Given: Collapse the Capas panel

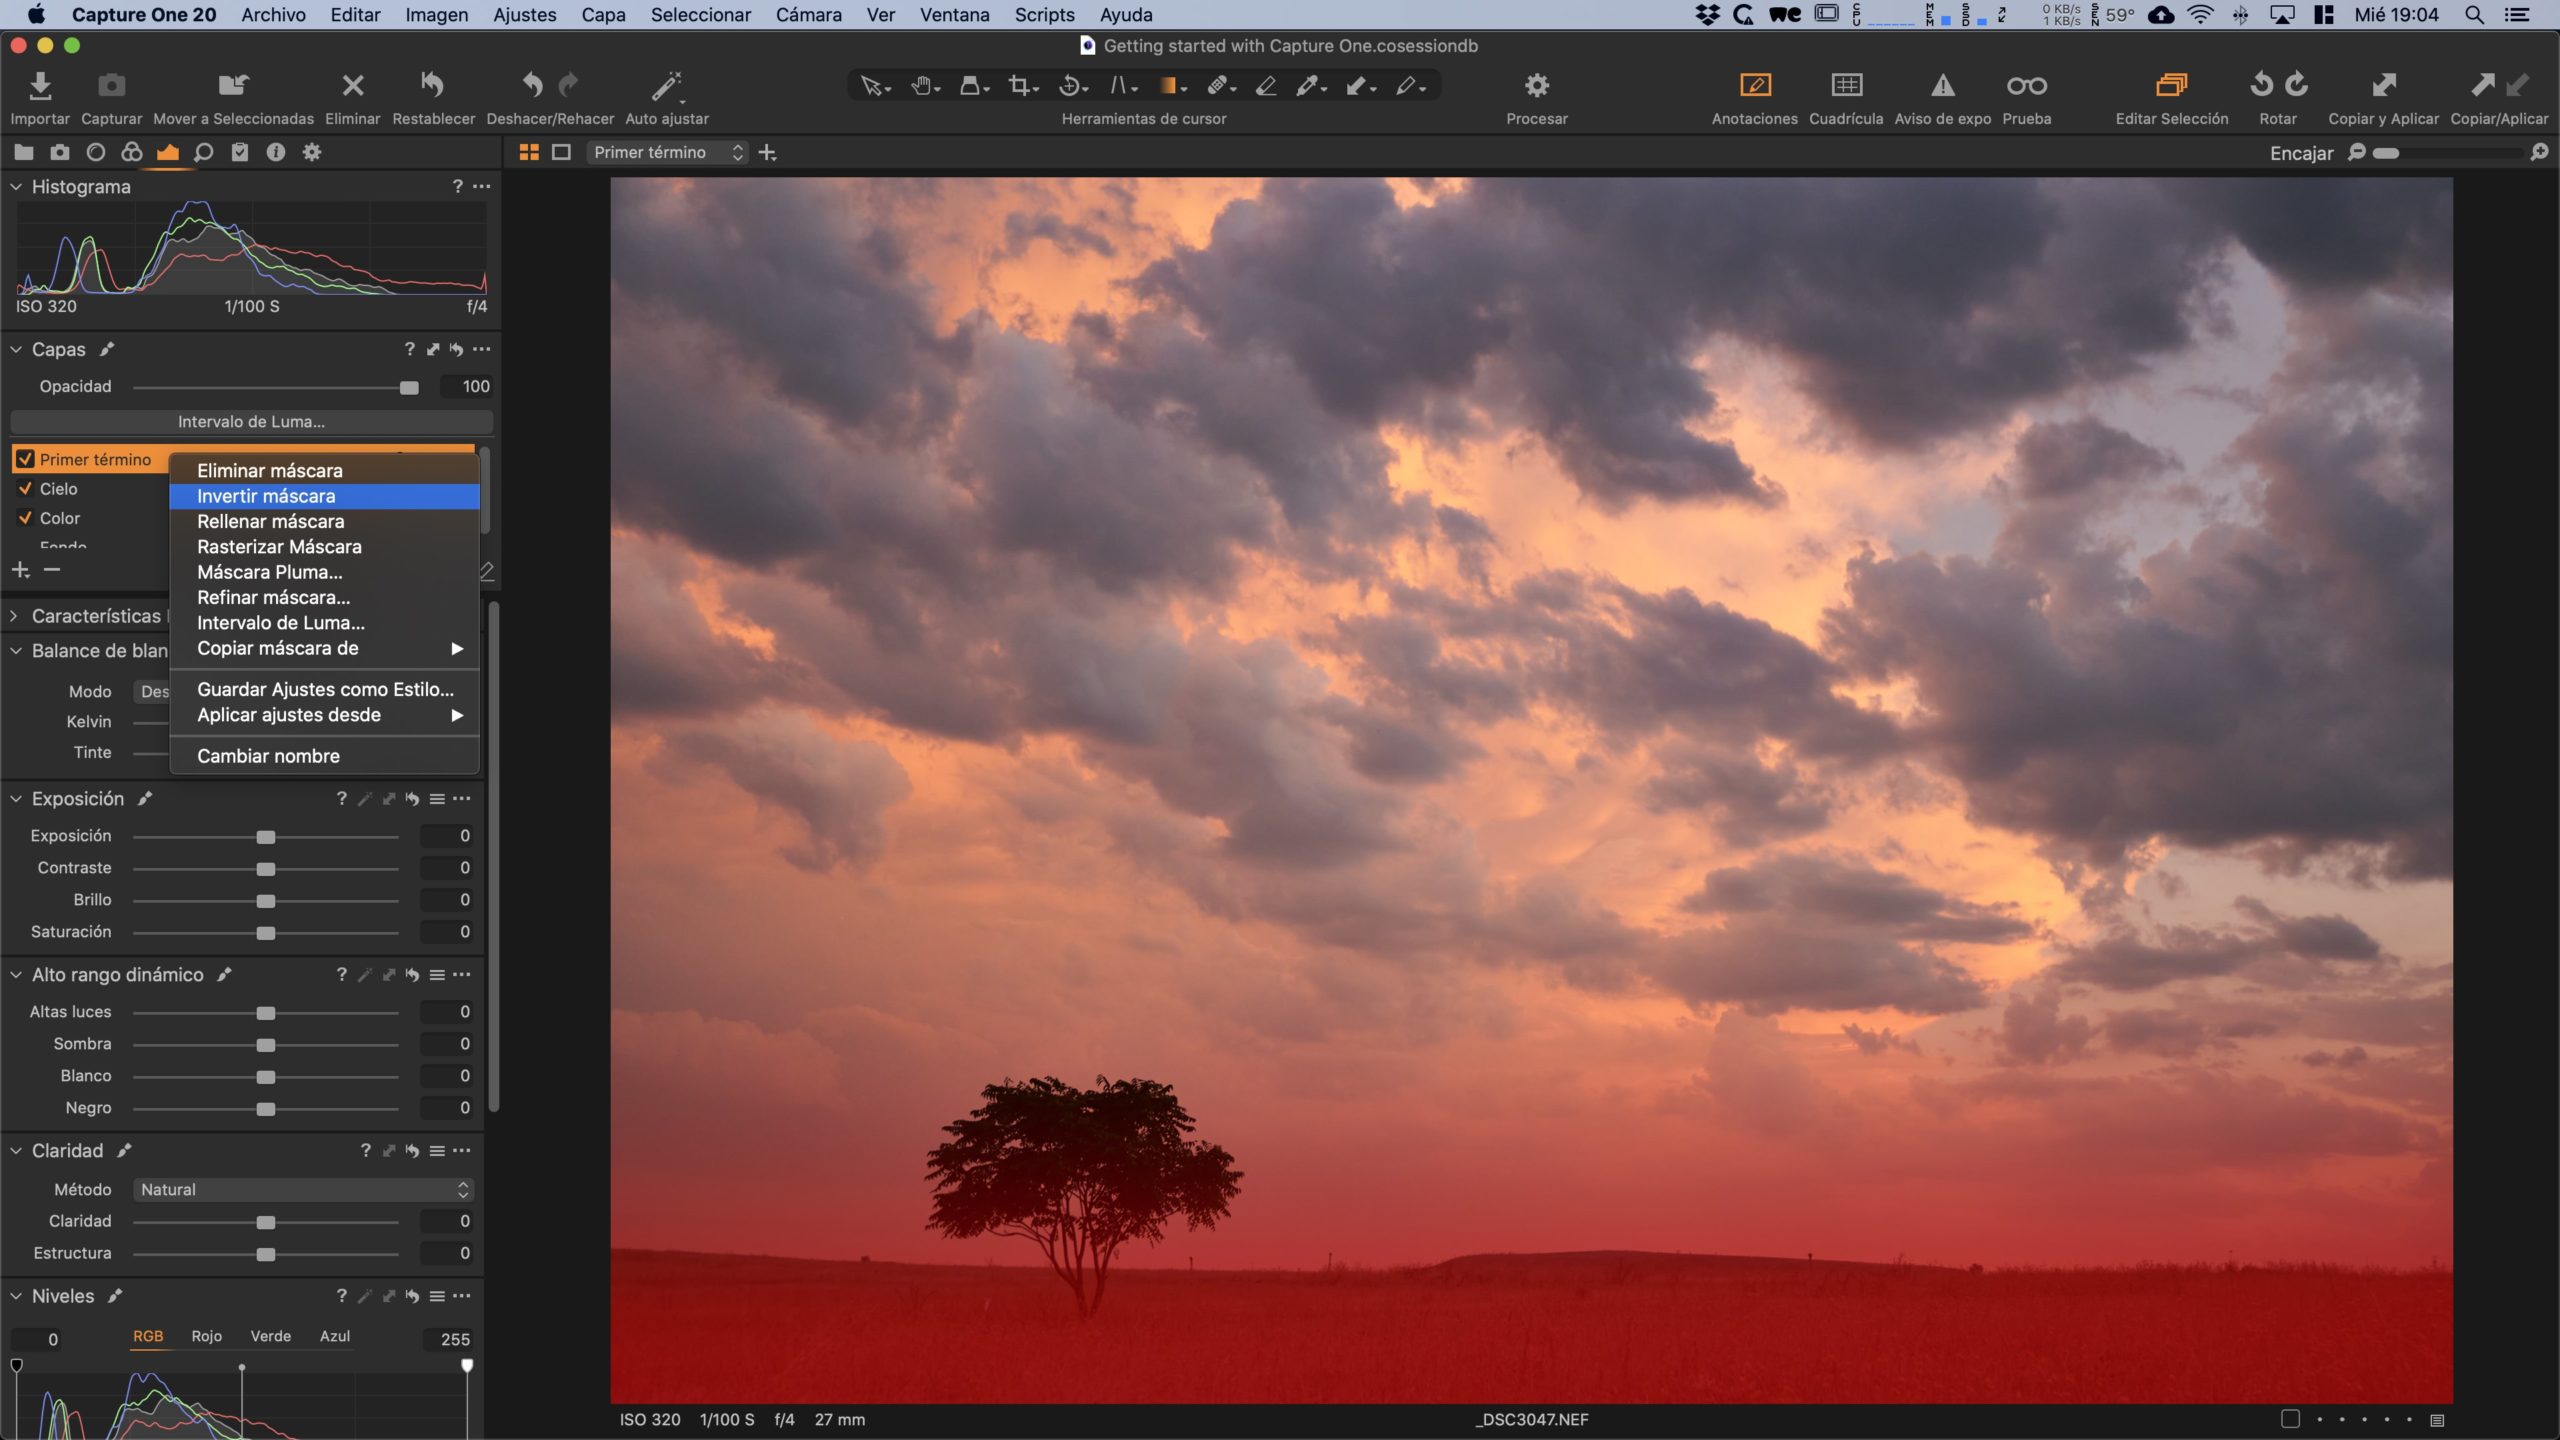Looking at the screenshot, I should [x=16, y=349].
